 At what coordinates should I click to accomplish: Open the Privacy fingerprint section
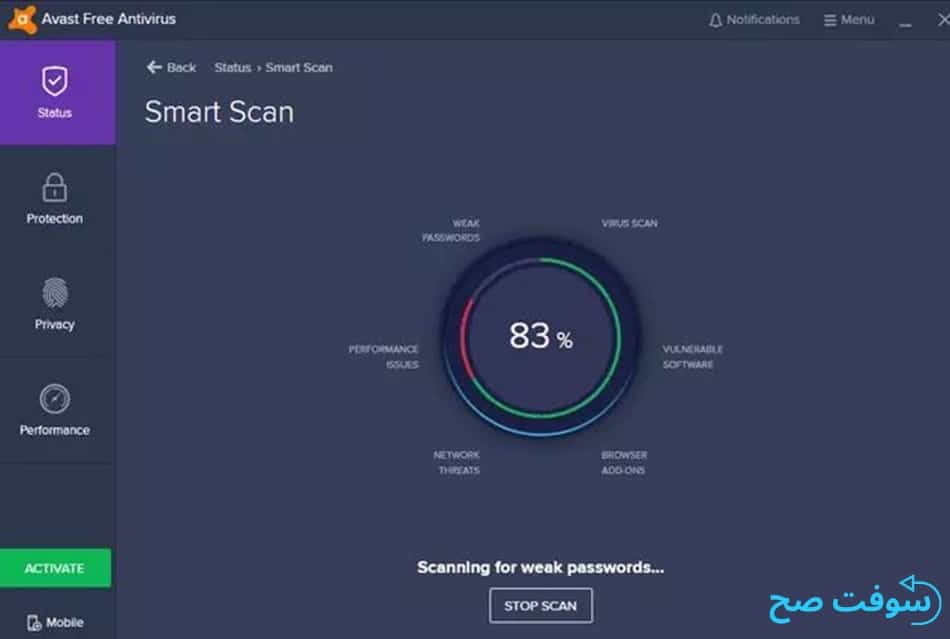pos(55,304)
